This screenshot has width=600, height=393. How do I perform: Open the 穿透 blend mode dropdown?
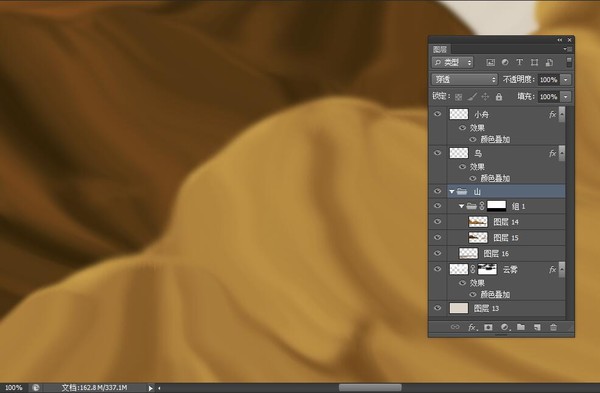(x=465, y=80)
